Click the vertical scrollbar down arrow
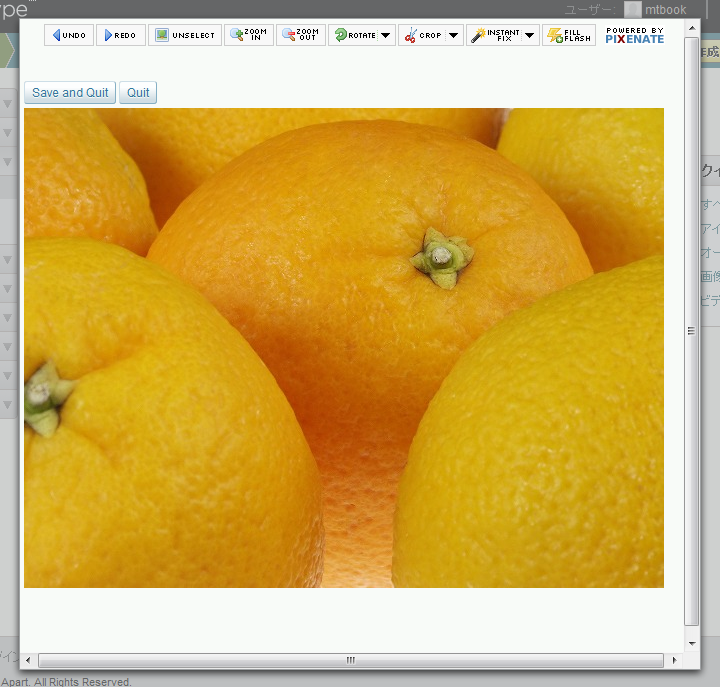The height and width of the screenshot is (687, 720). pos(692,643)
